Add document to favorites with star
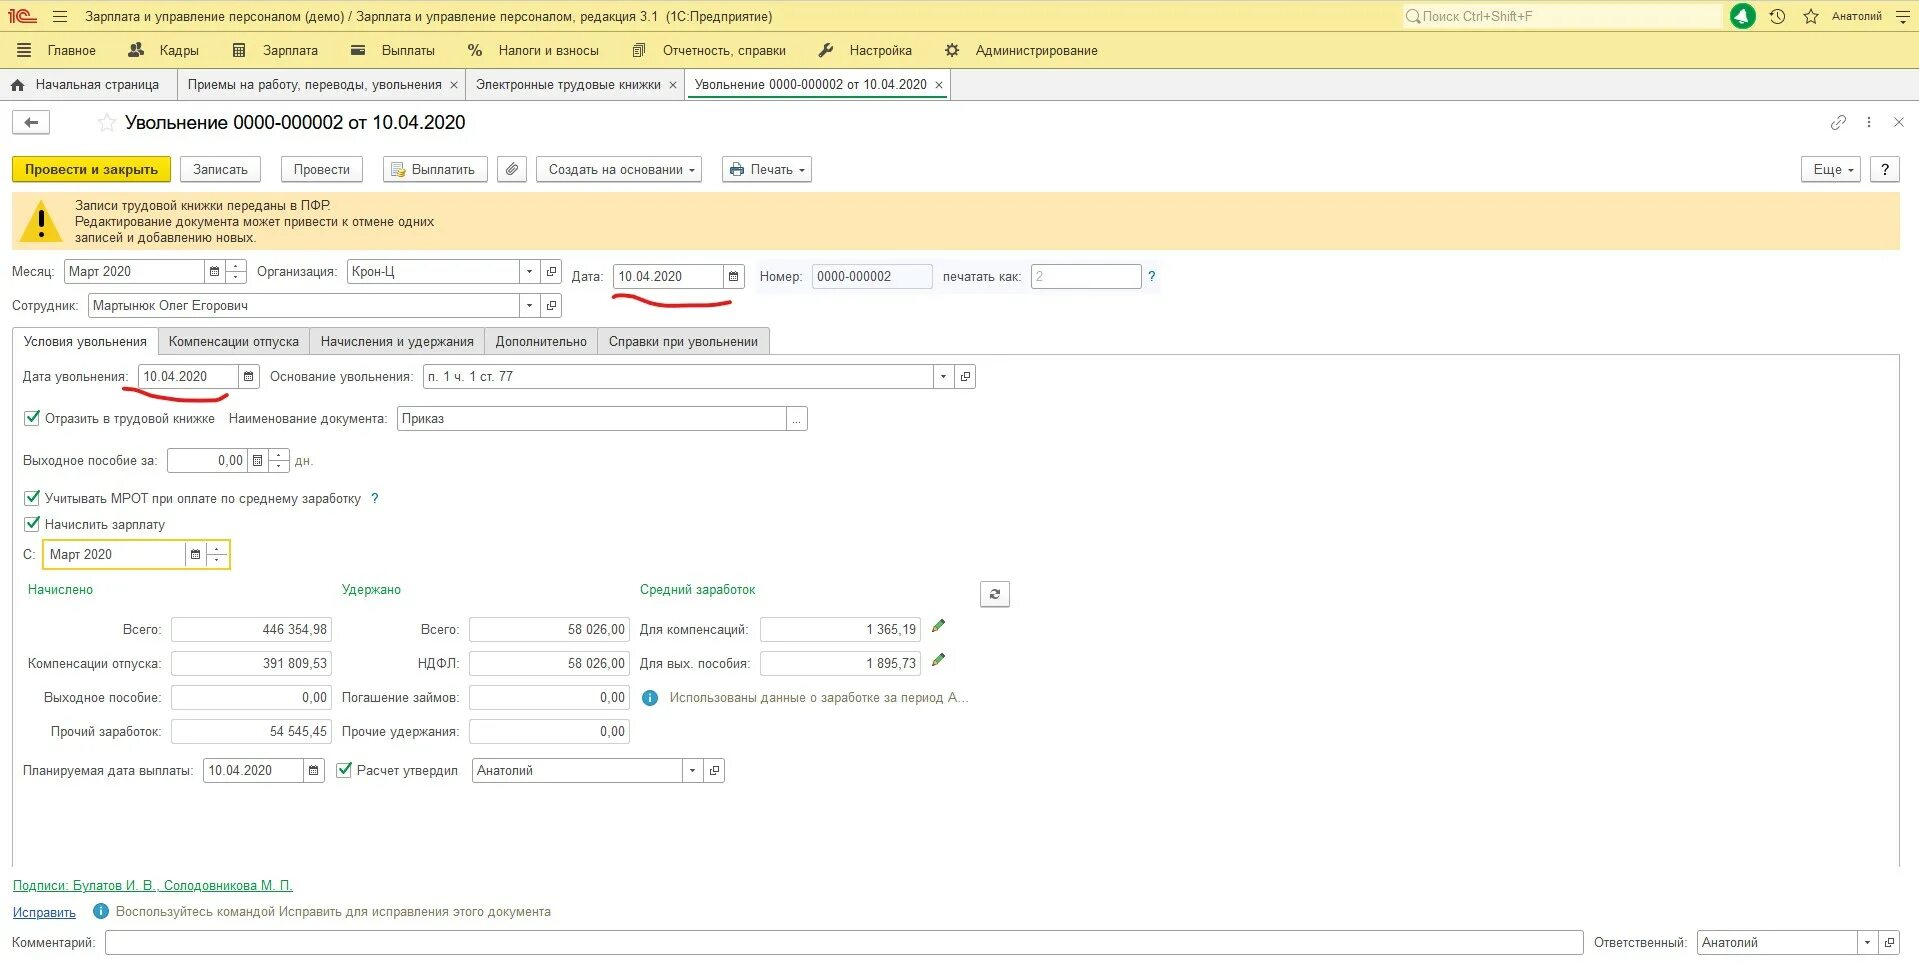 pyautogui.click(x=106, y=123)
